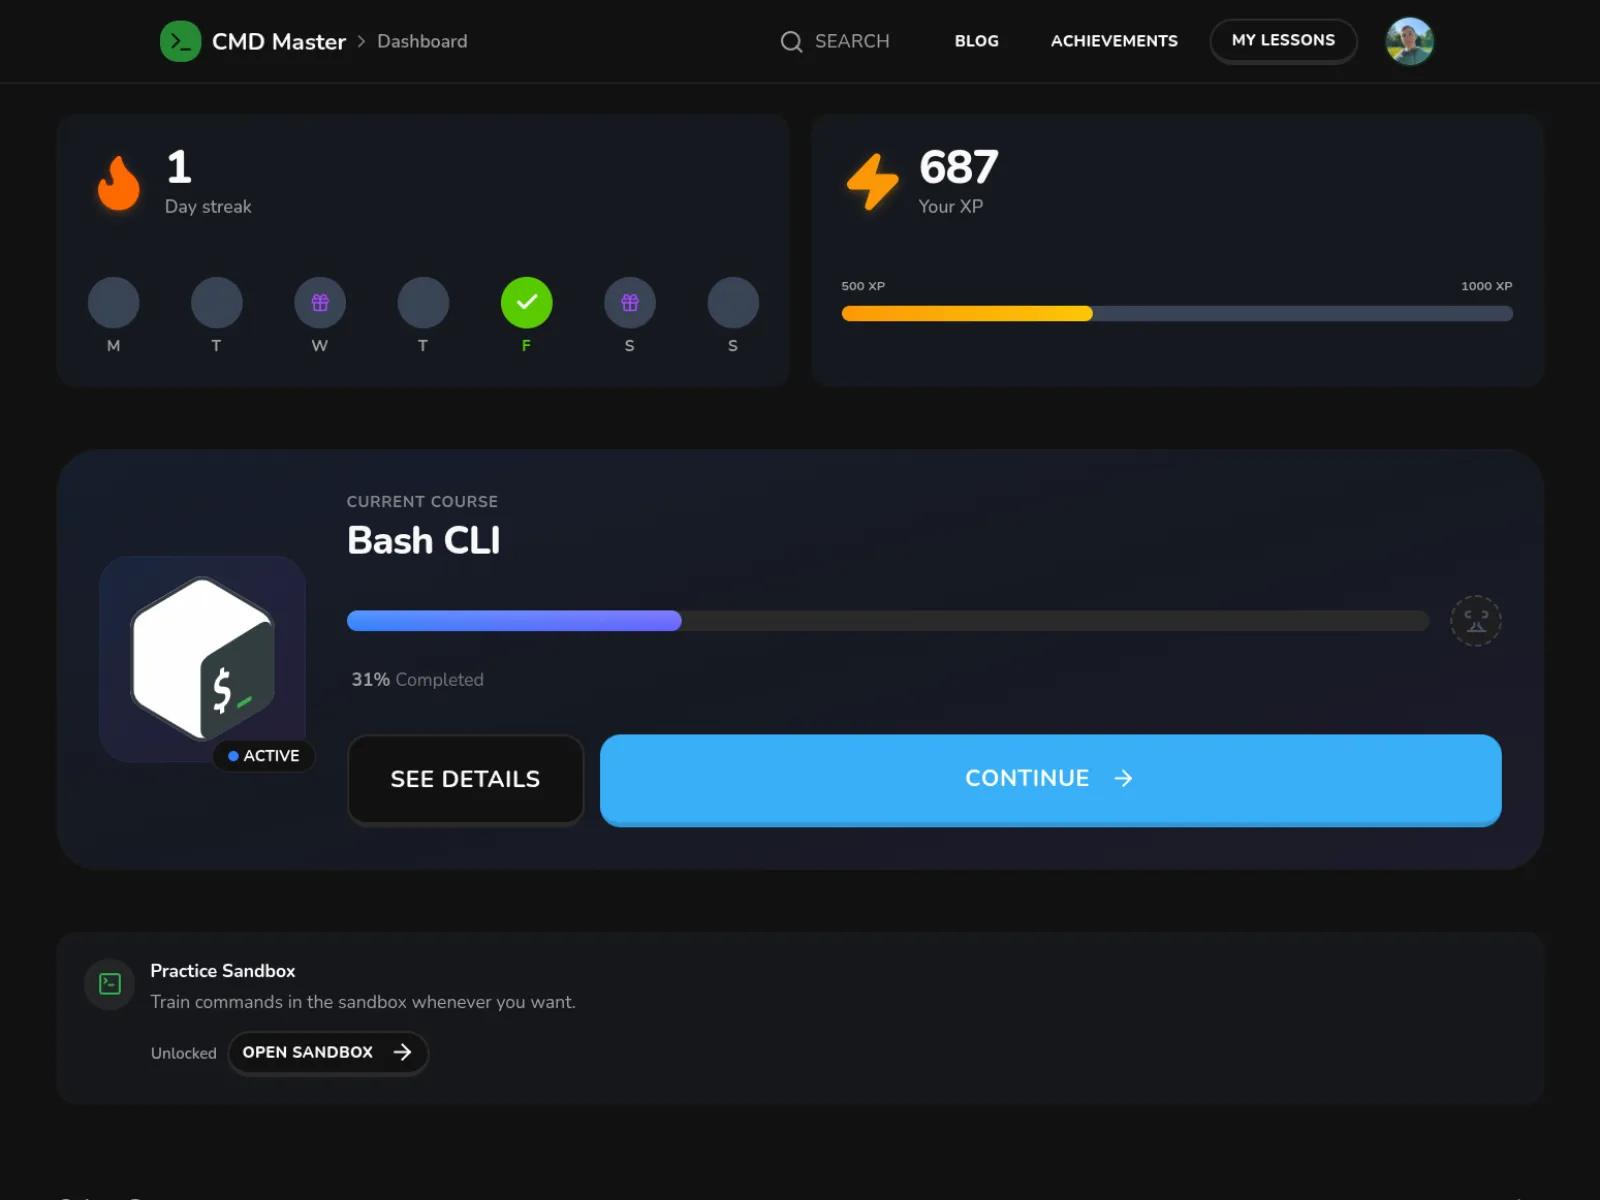1600x1200 pixels.
Task: Continue the Bash CLI course
Action: coord(1050,779)
